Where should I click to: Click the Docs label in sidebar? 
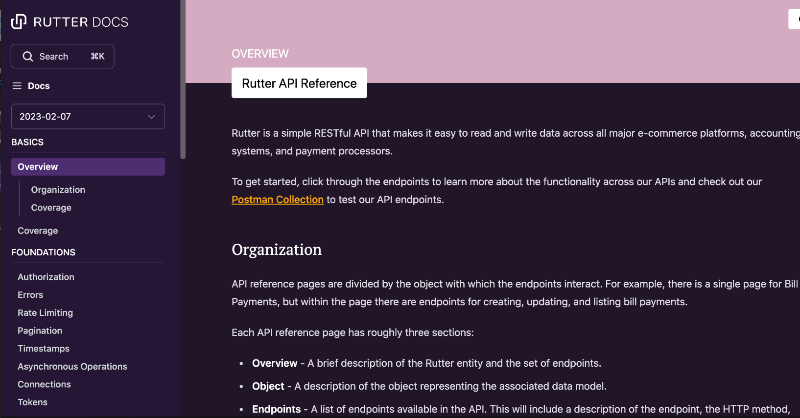coord(38,86)
